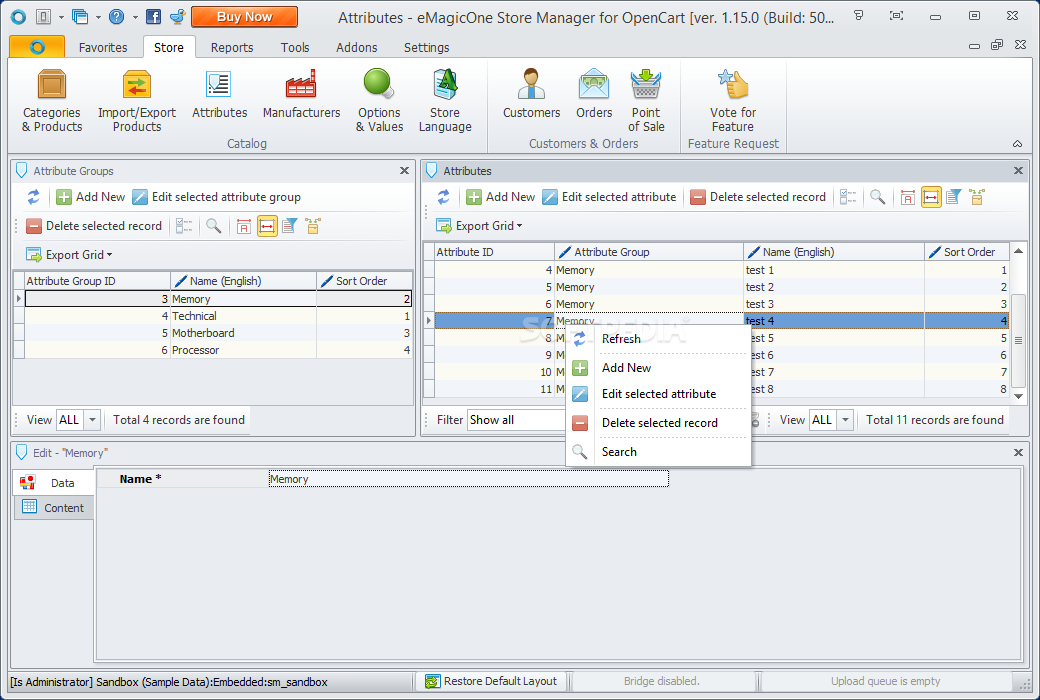Click filter icon in Attributes toolbar
The image size is (1040, 700).
[954, 197]
